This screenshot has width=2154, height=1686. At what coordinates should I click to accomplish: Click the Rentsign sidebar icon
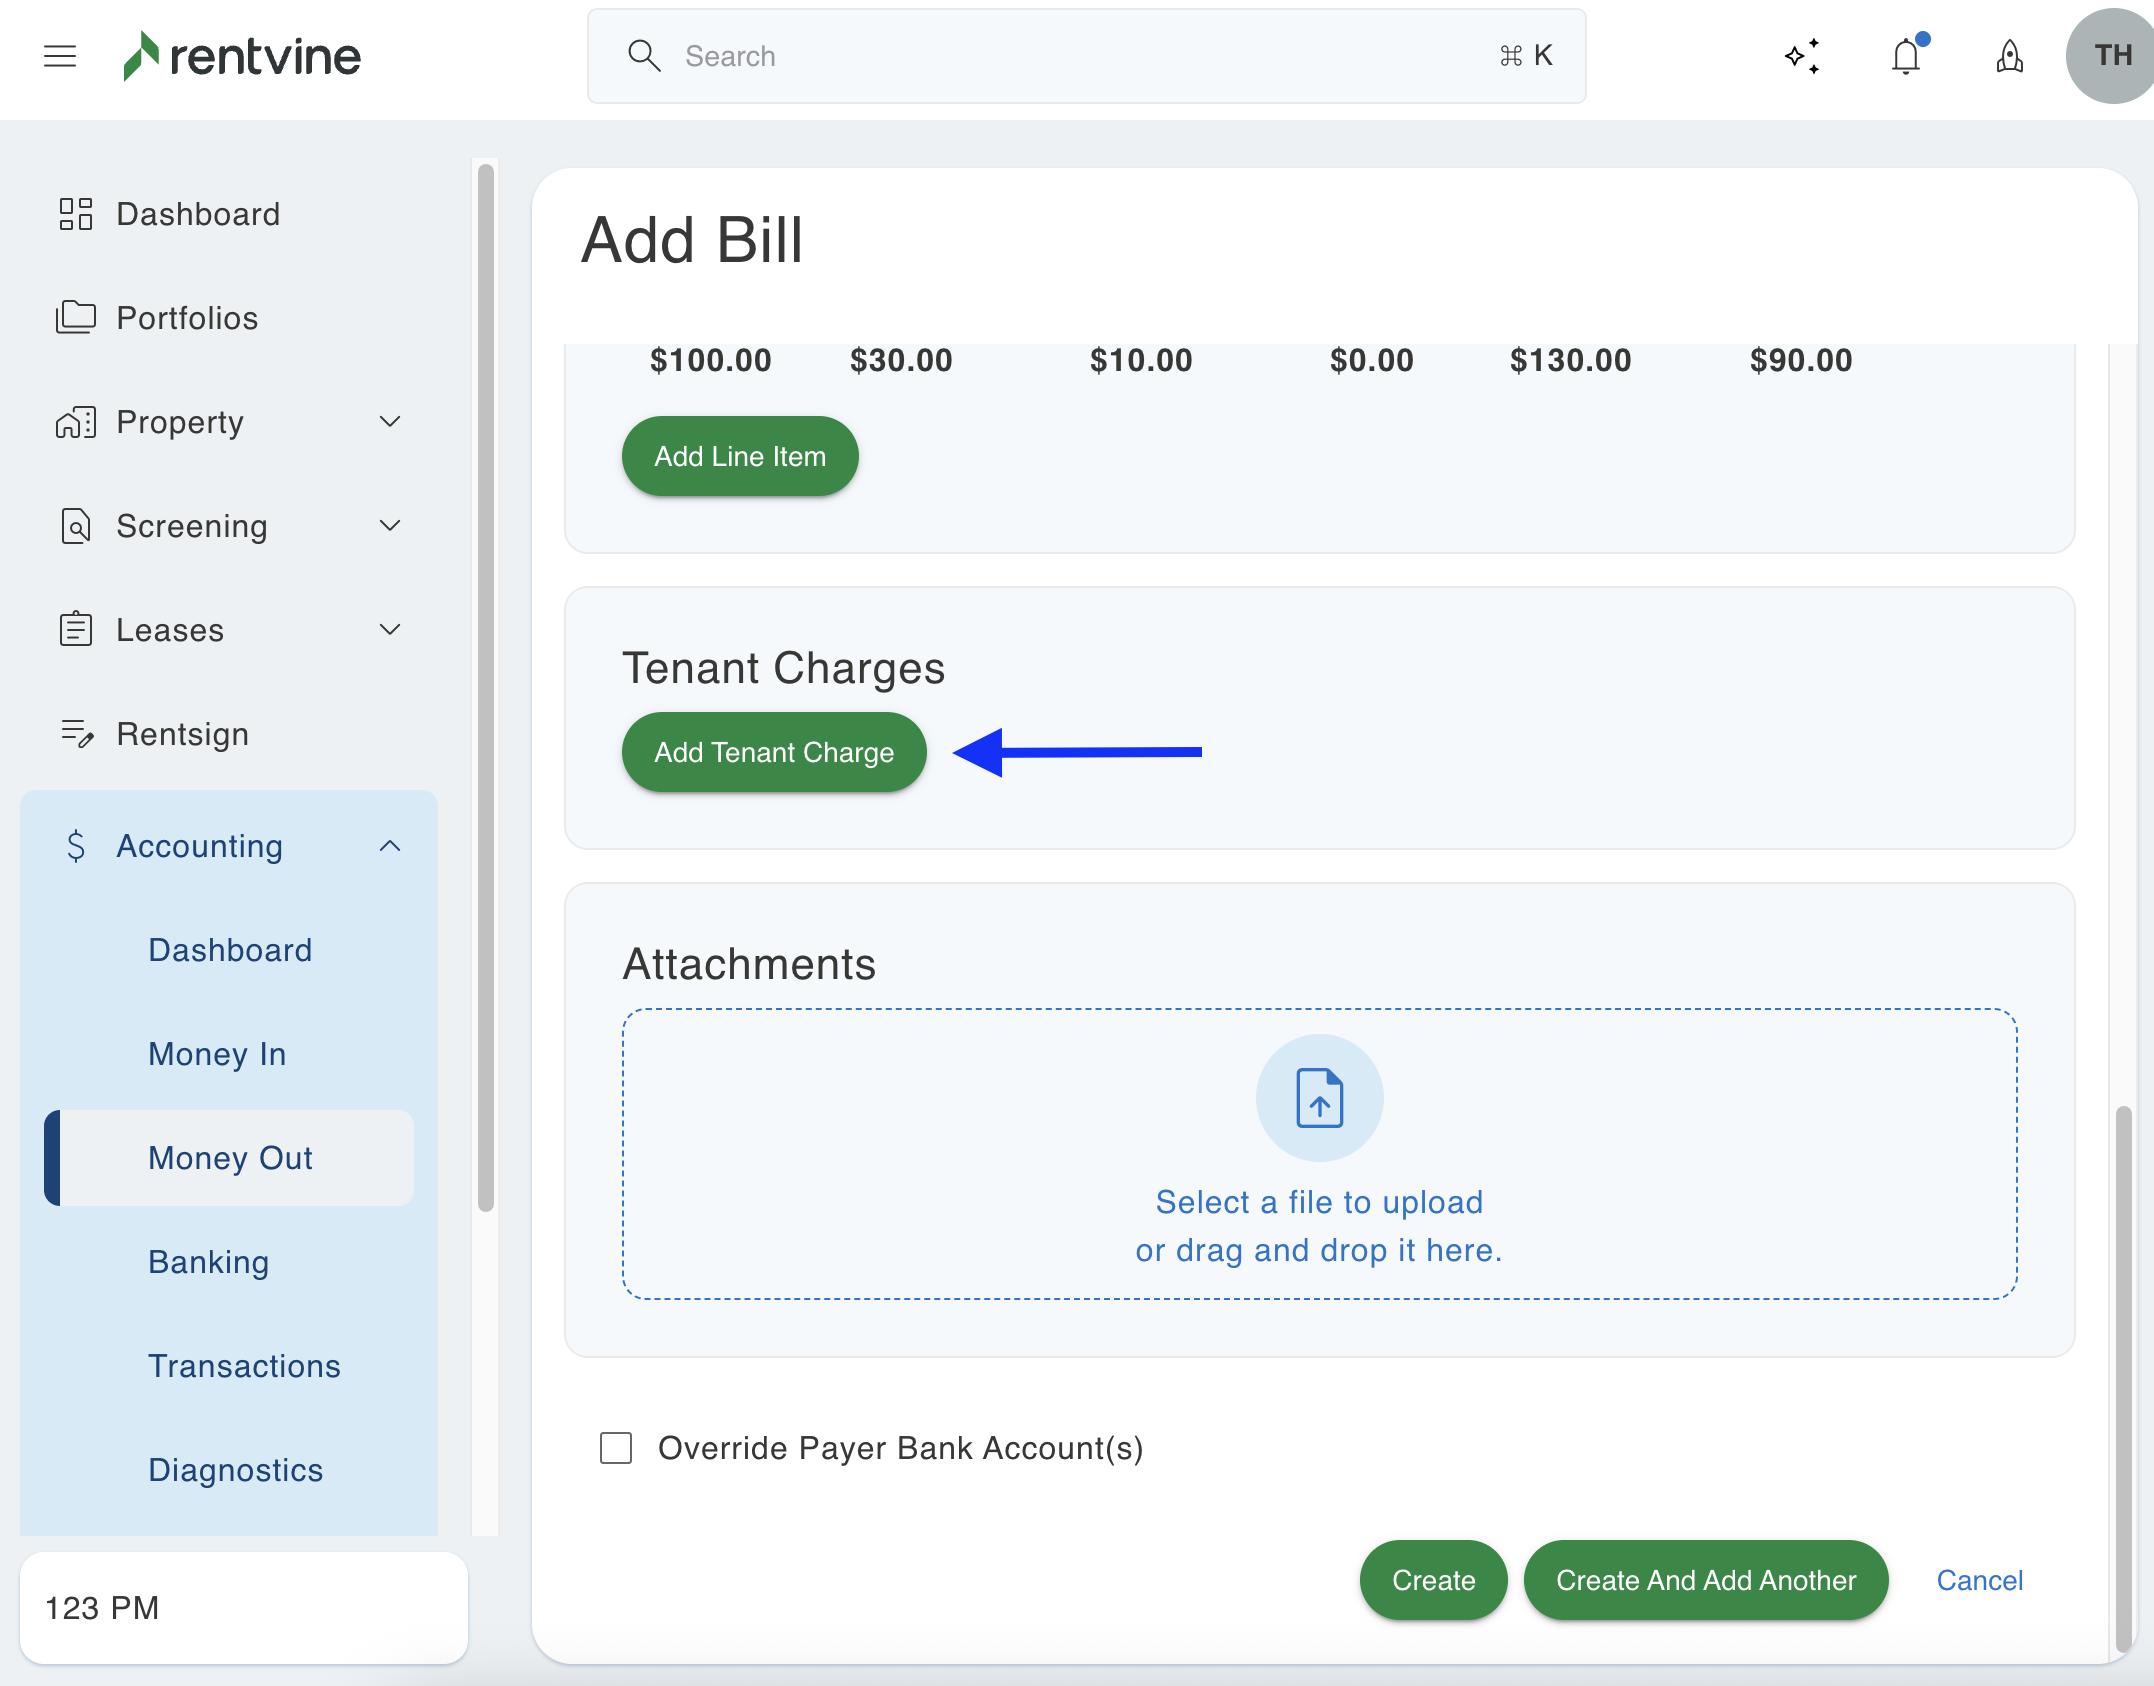[x=76, y=734]
